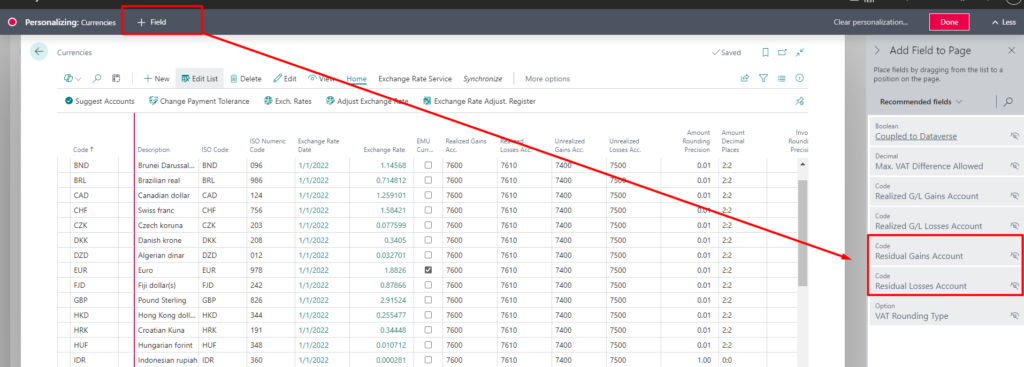Open More options menu
The height and width of the screenshot is (367, 1024).
click(x=547, y=78)
